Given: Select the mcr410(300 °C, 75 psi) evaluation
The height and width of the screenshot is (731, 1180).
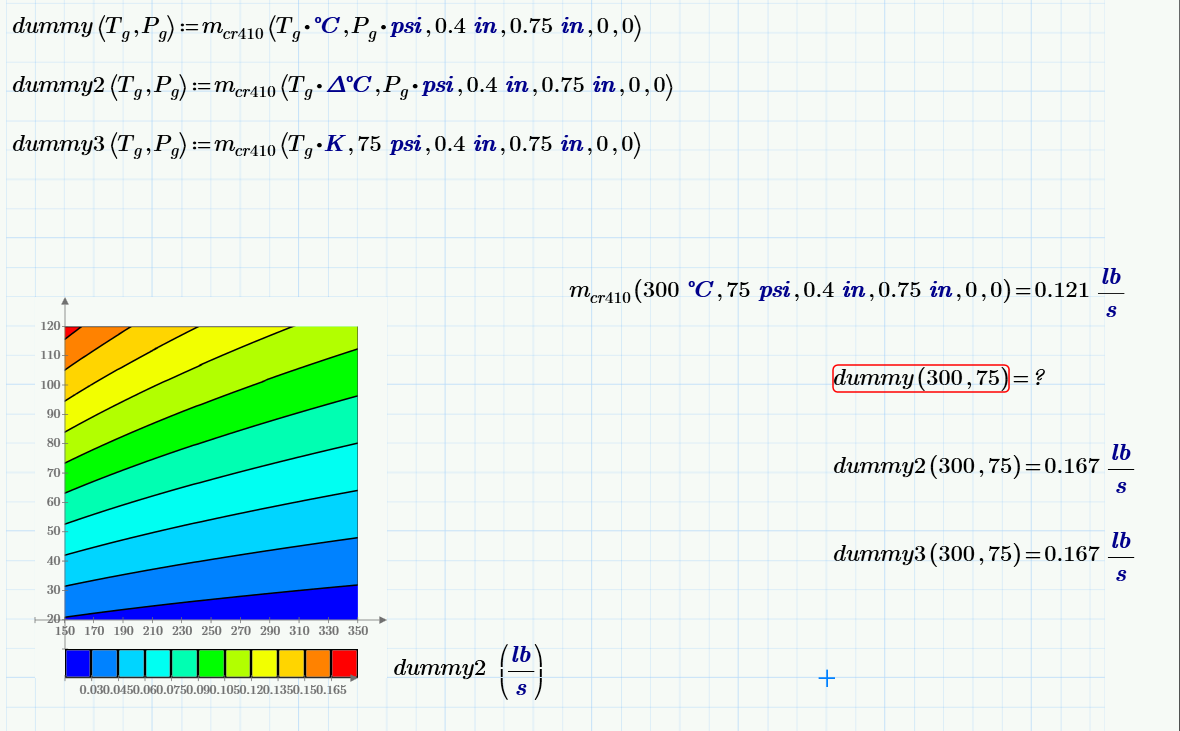Looking at the screenshot, I should (846, 290).
